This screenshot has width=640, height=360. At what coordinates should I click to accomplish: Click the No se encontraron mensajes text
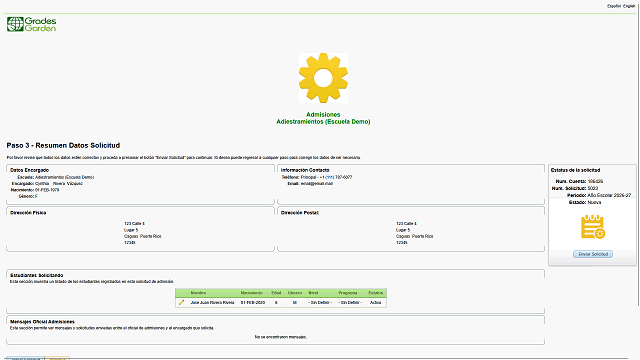[281, 337]
